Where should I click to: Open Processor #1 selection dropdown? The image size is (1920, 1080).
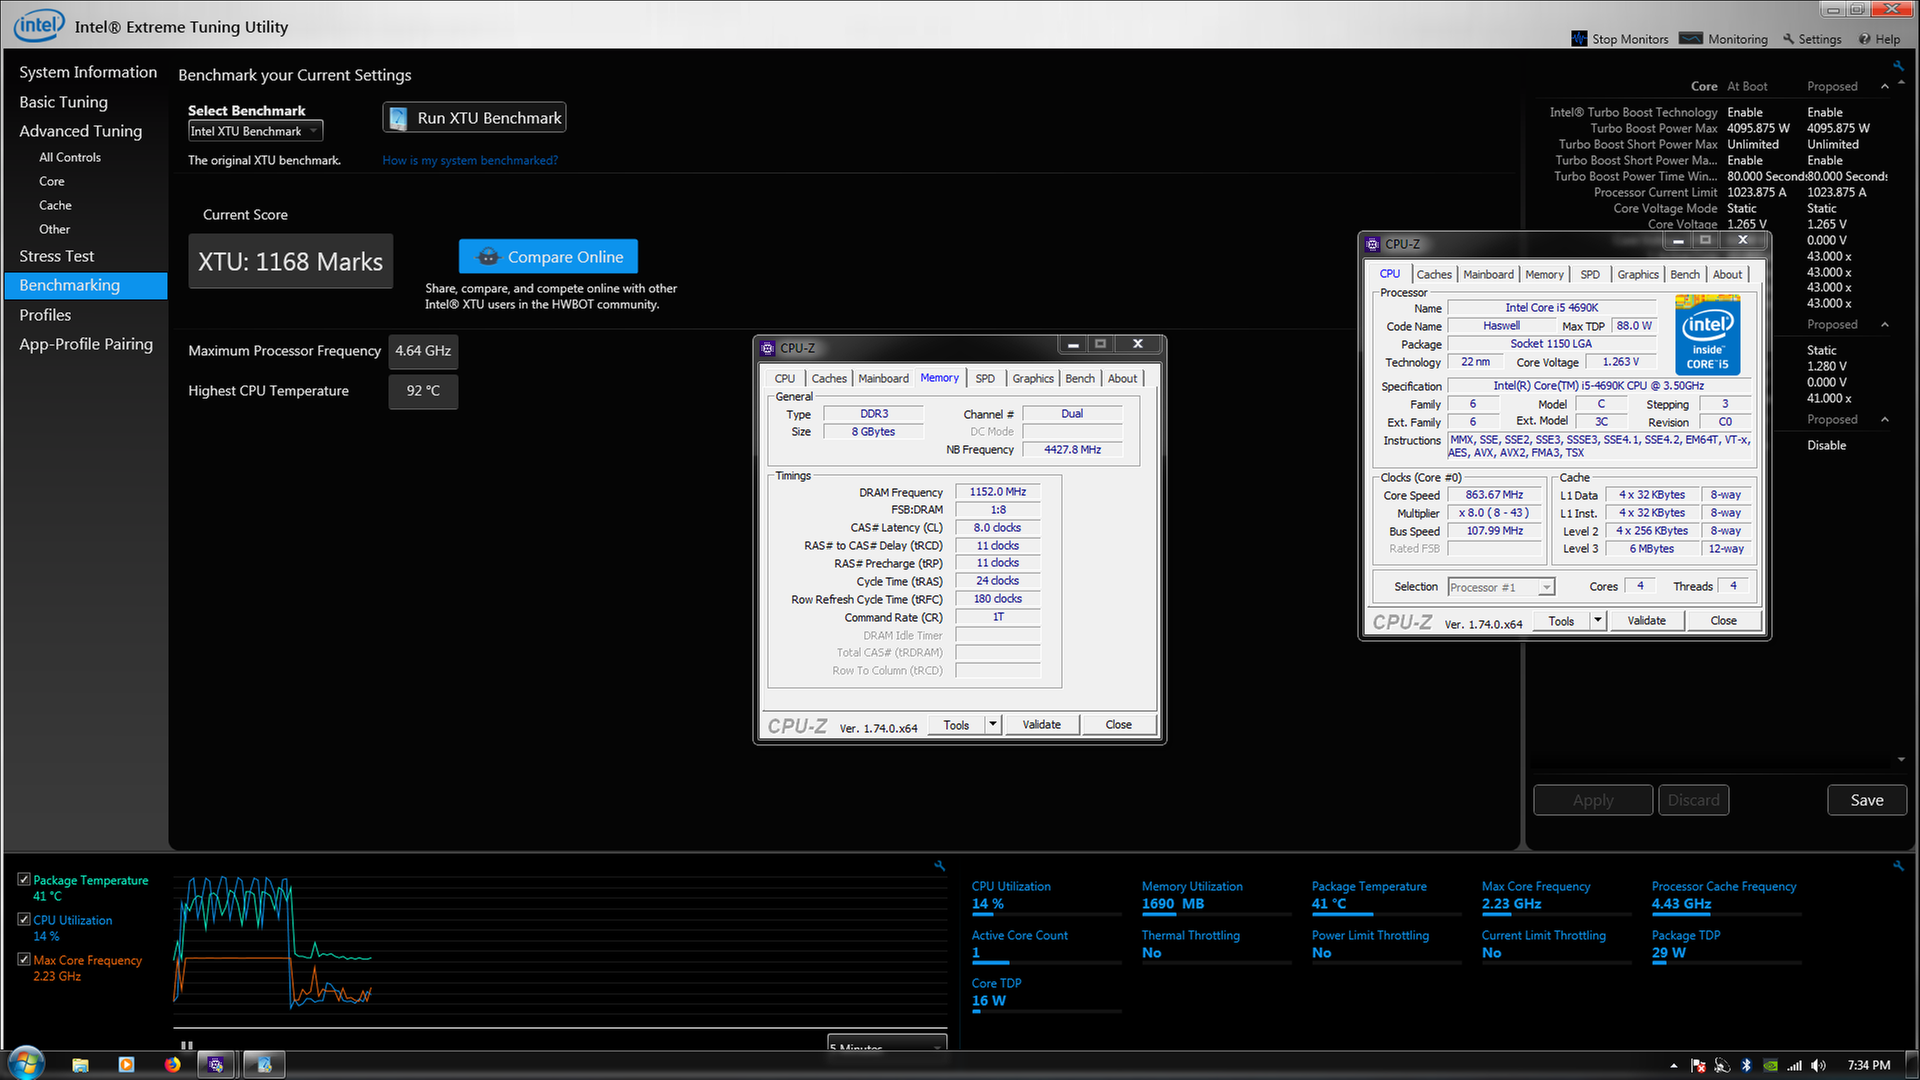[x=1502, y=588]
